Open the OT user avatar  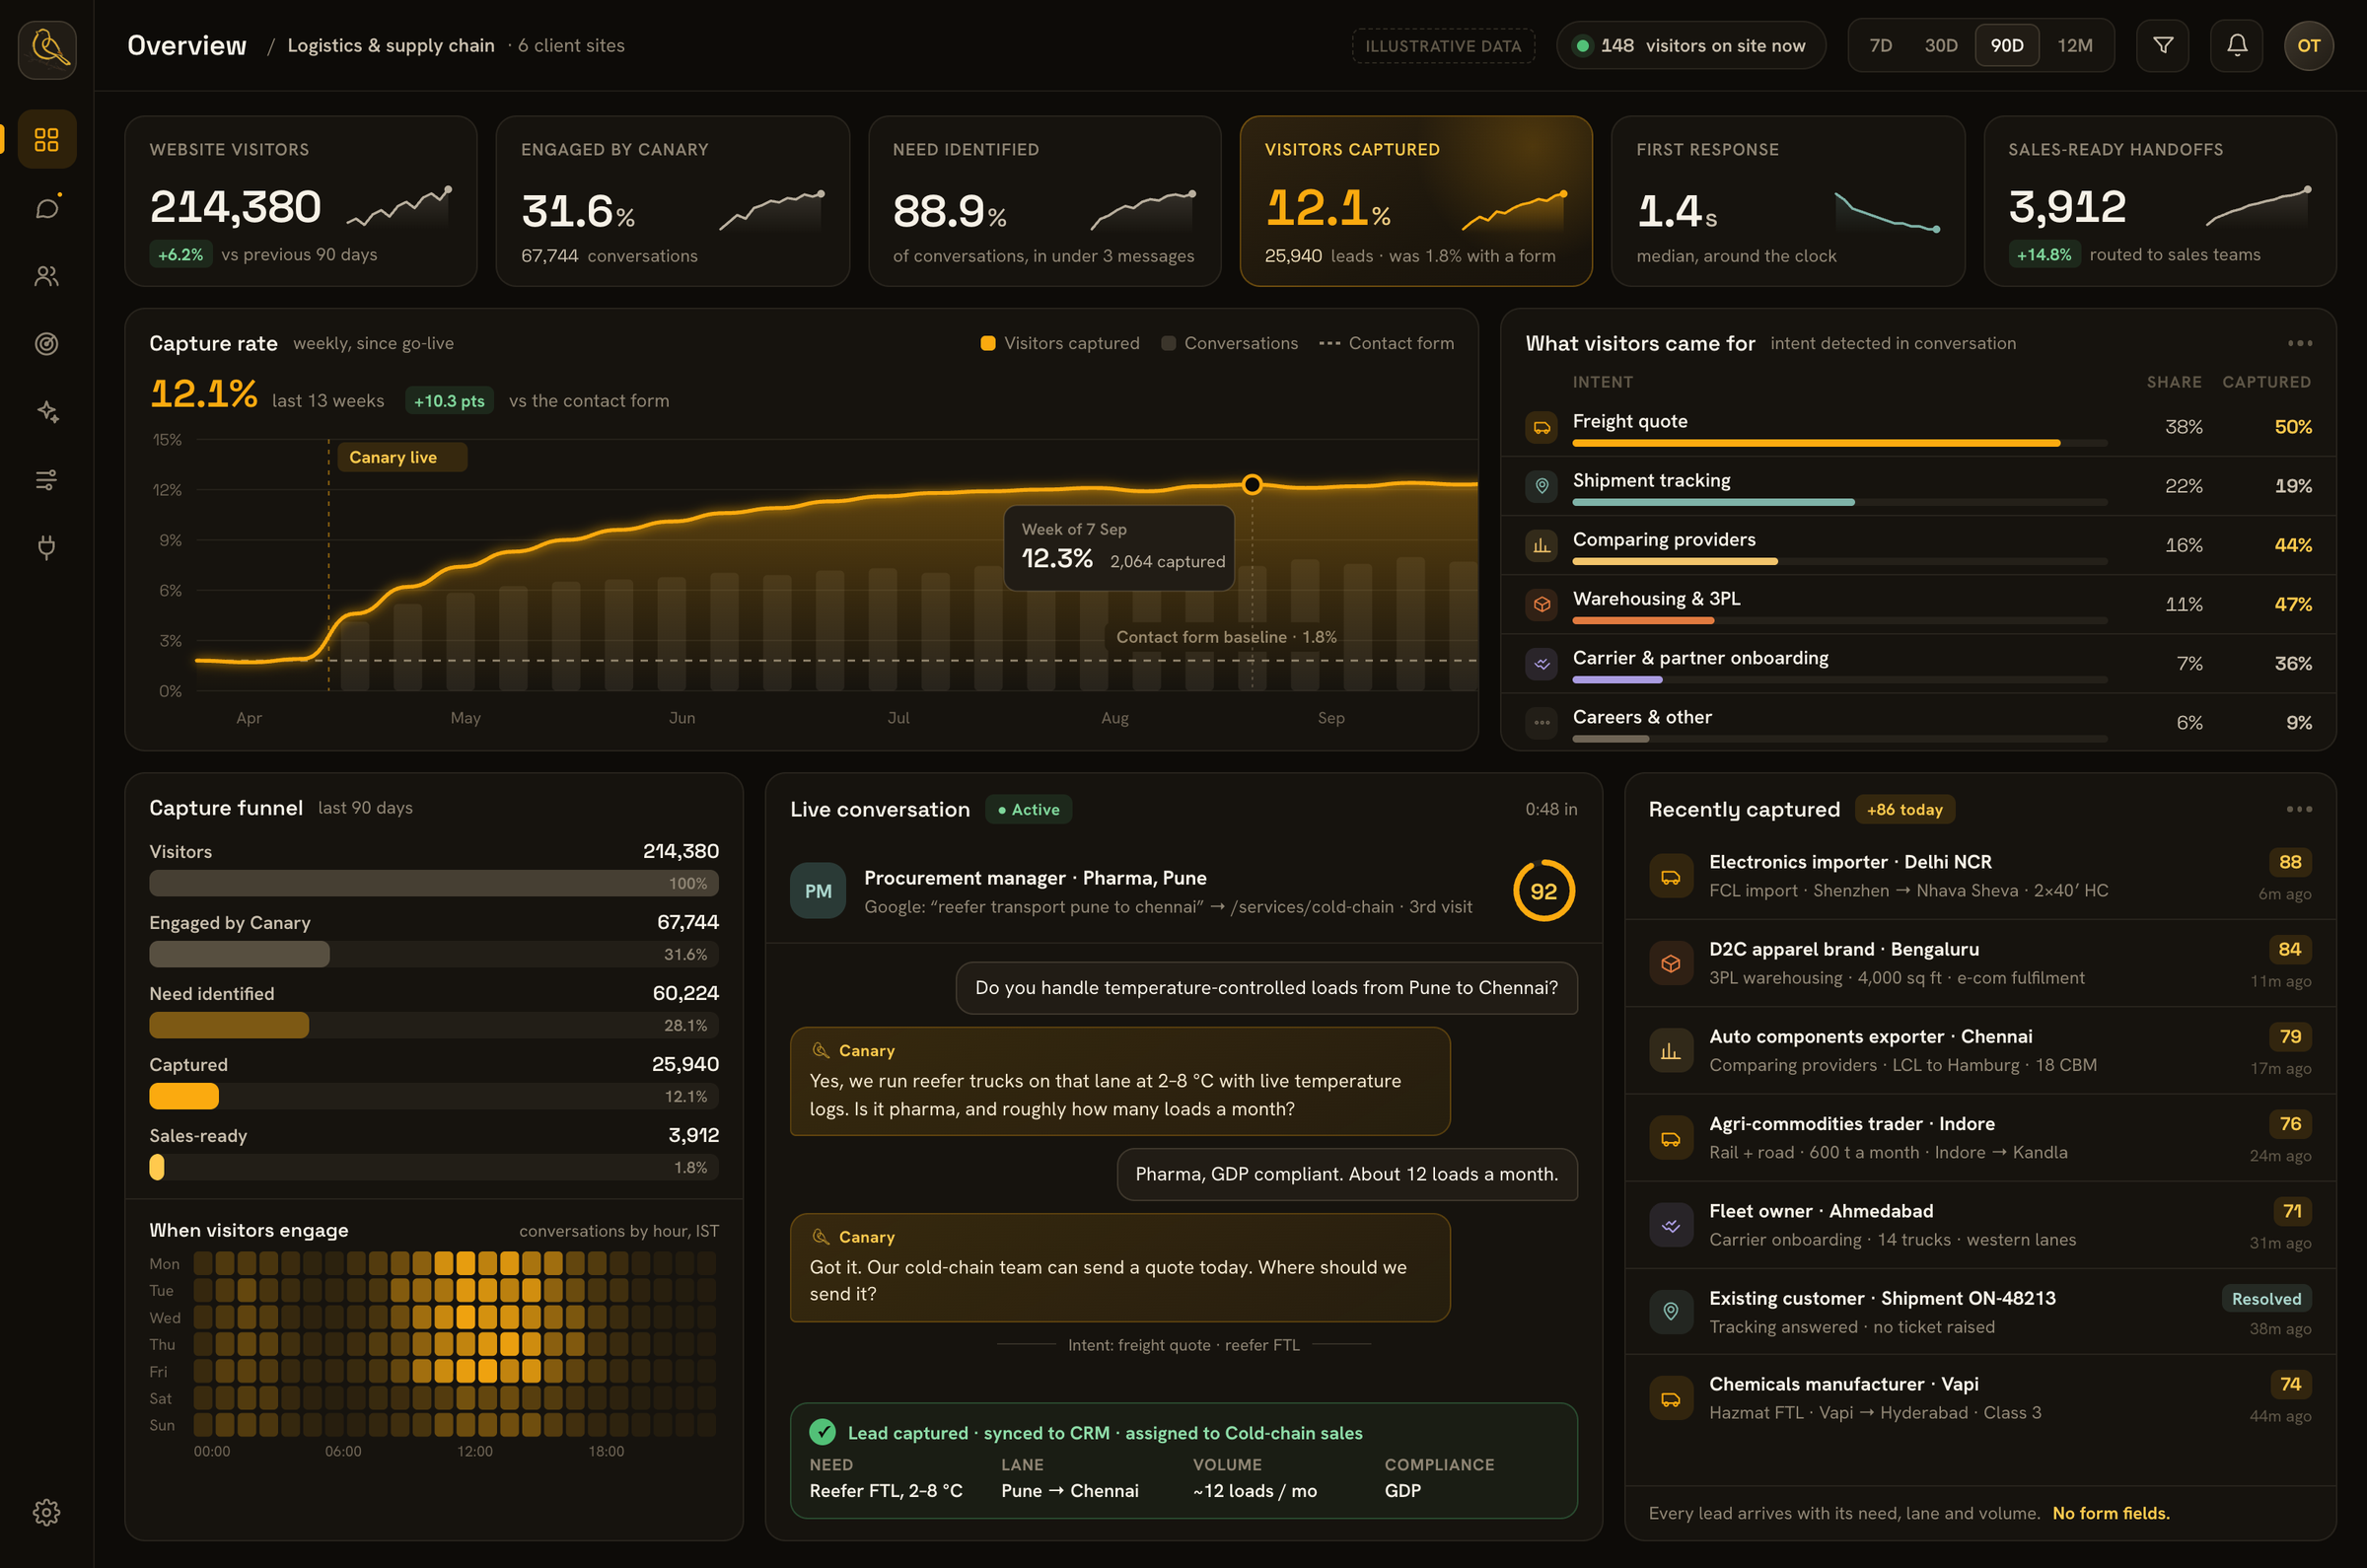pos(2308,45)
